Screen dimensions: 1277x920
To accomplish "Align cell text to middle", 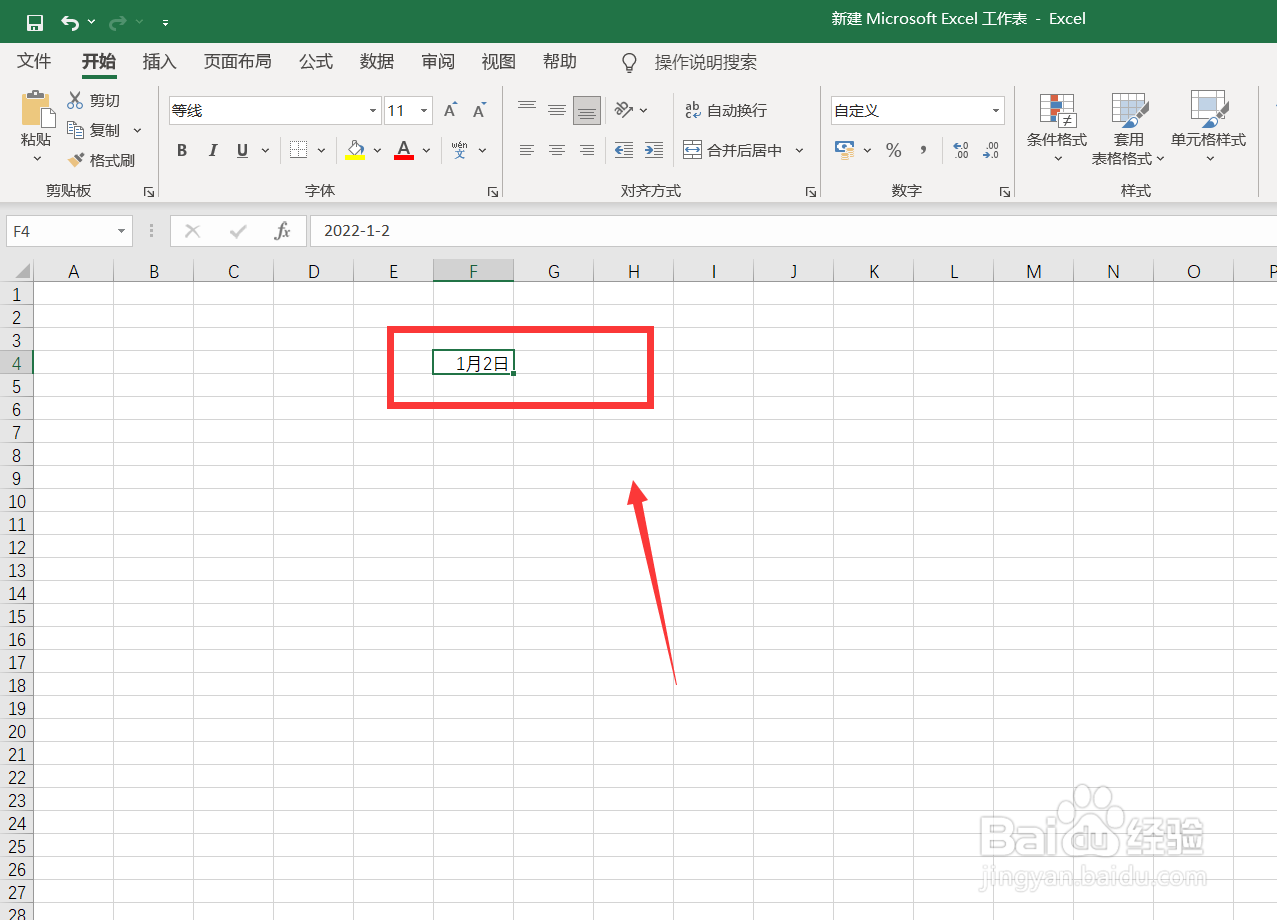I will (x=557, y=111).
